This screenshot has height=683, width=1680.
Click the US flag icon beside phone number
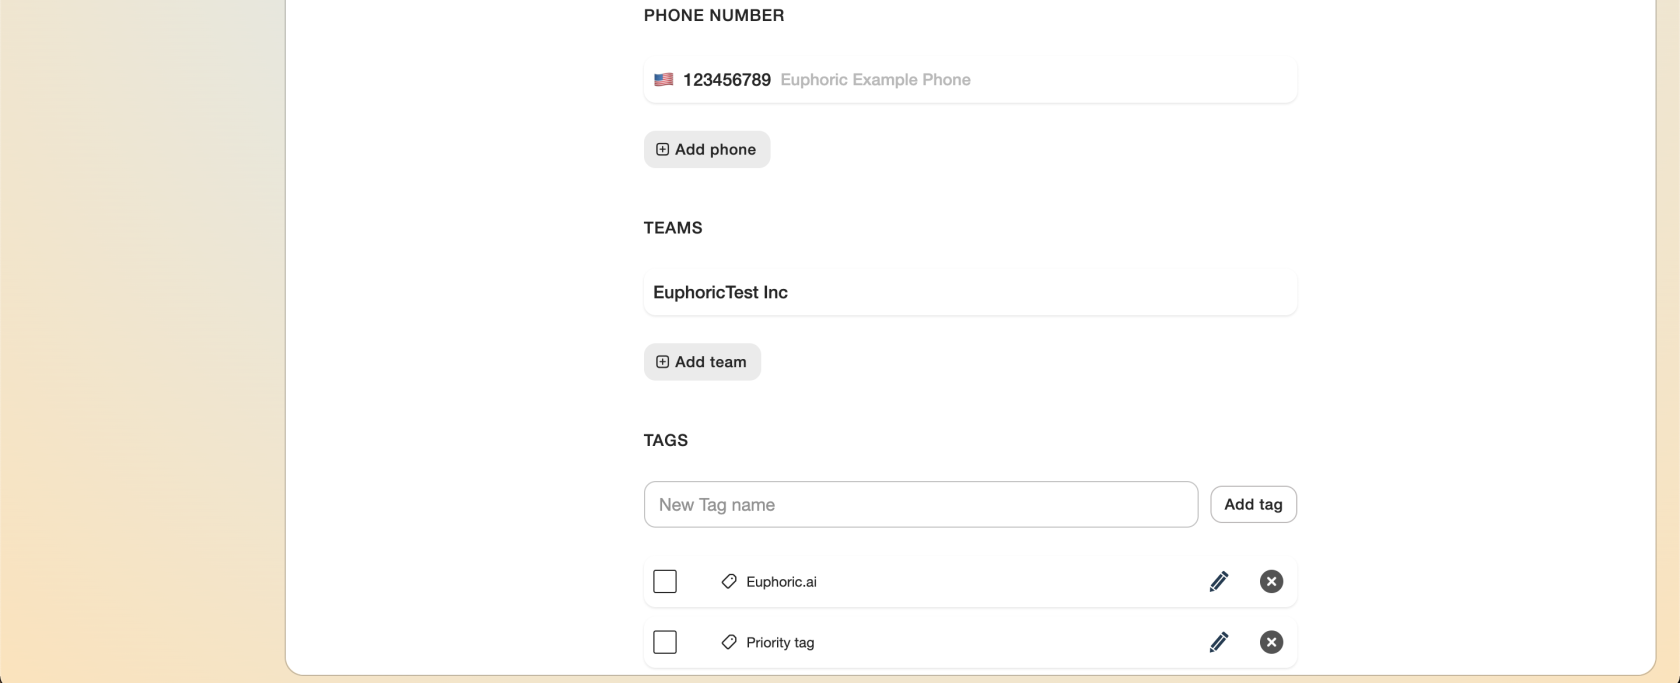[663, 80]
